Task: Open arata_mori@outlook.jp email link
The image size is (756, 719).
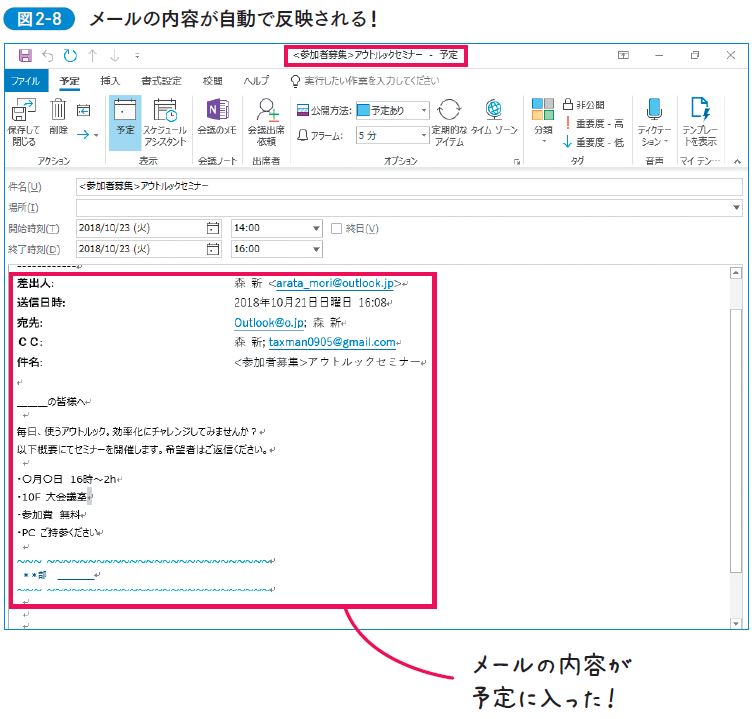Action: [x=335, y=283]
